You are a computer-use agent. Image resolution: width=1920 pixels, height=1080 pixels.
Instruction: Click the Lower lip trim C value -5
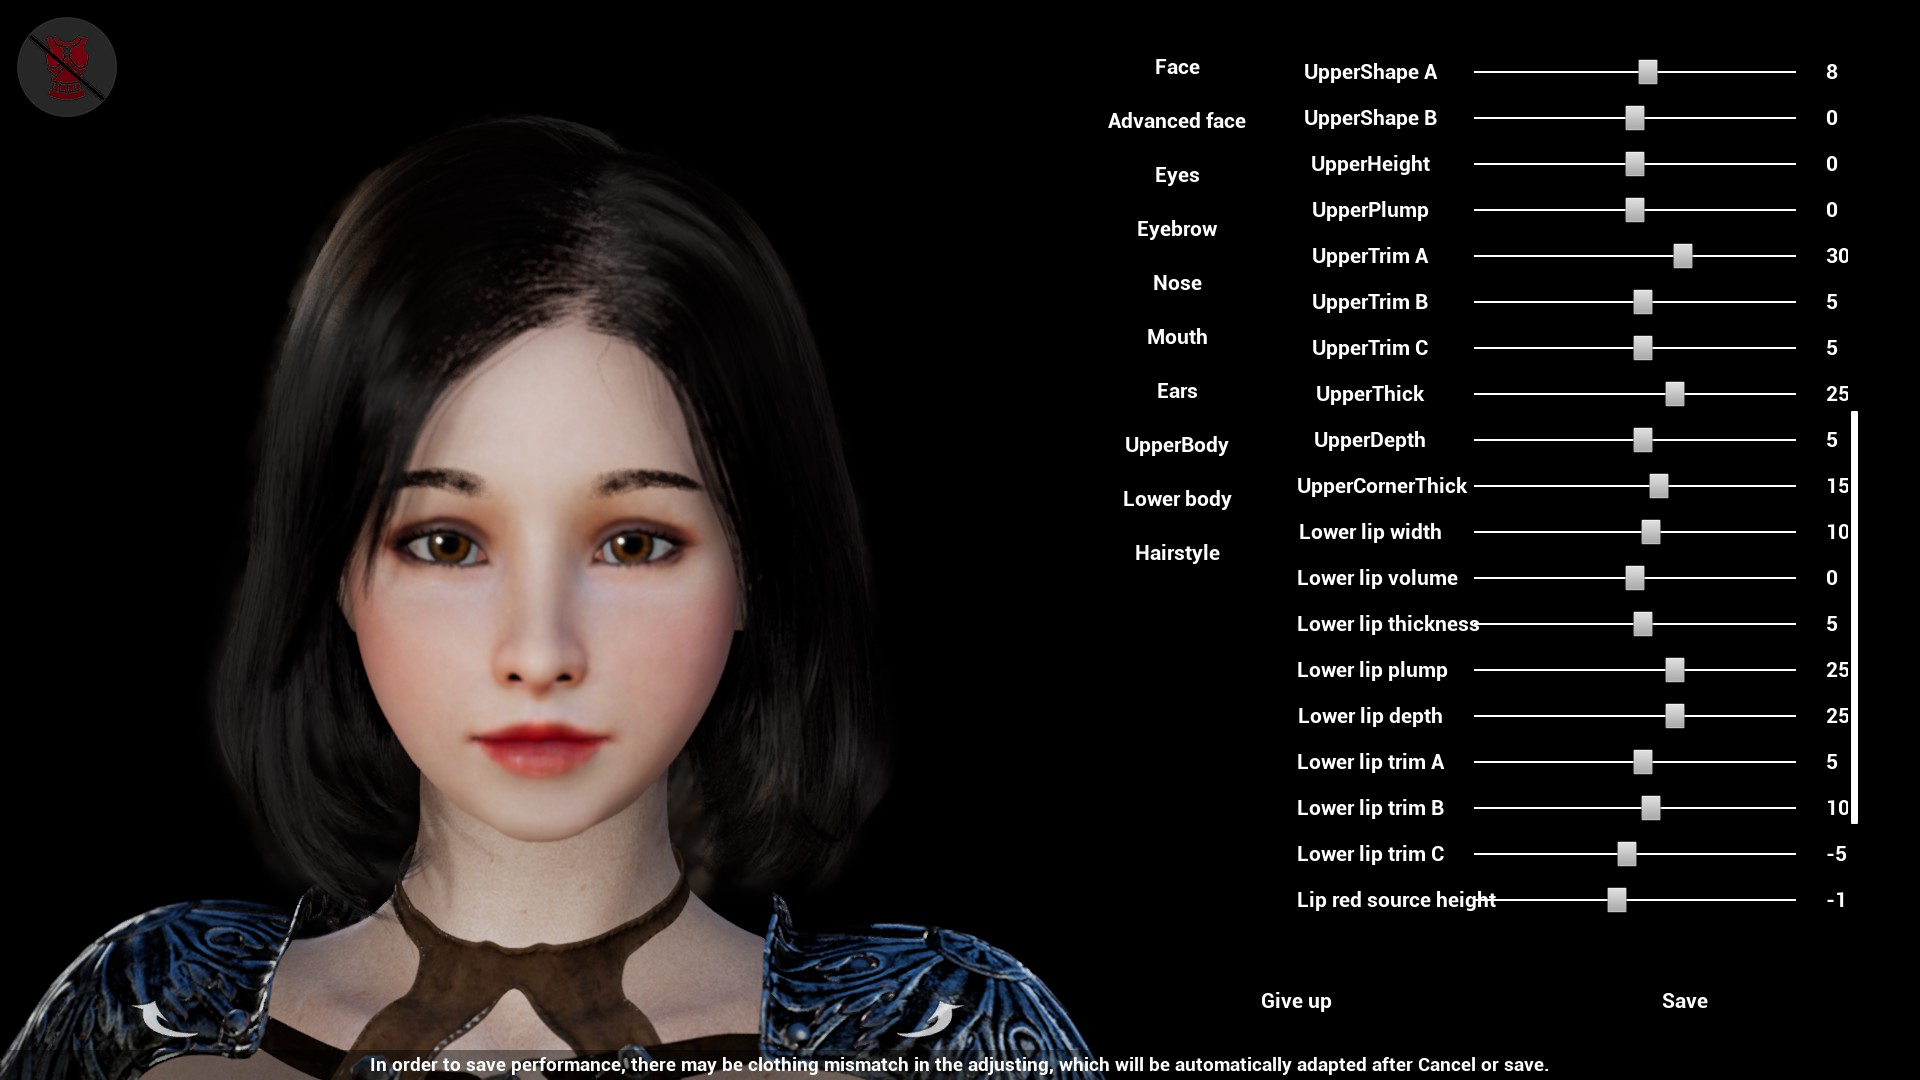(x=1836, y=854)
